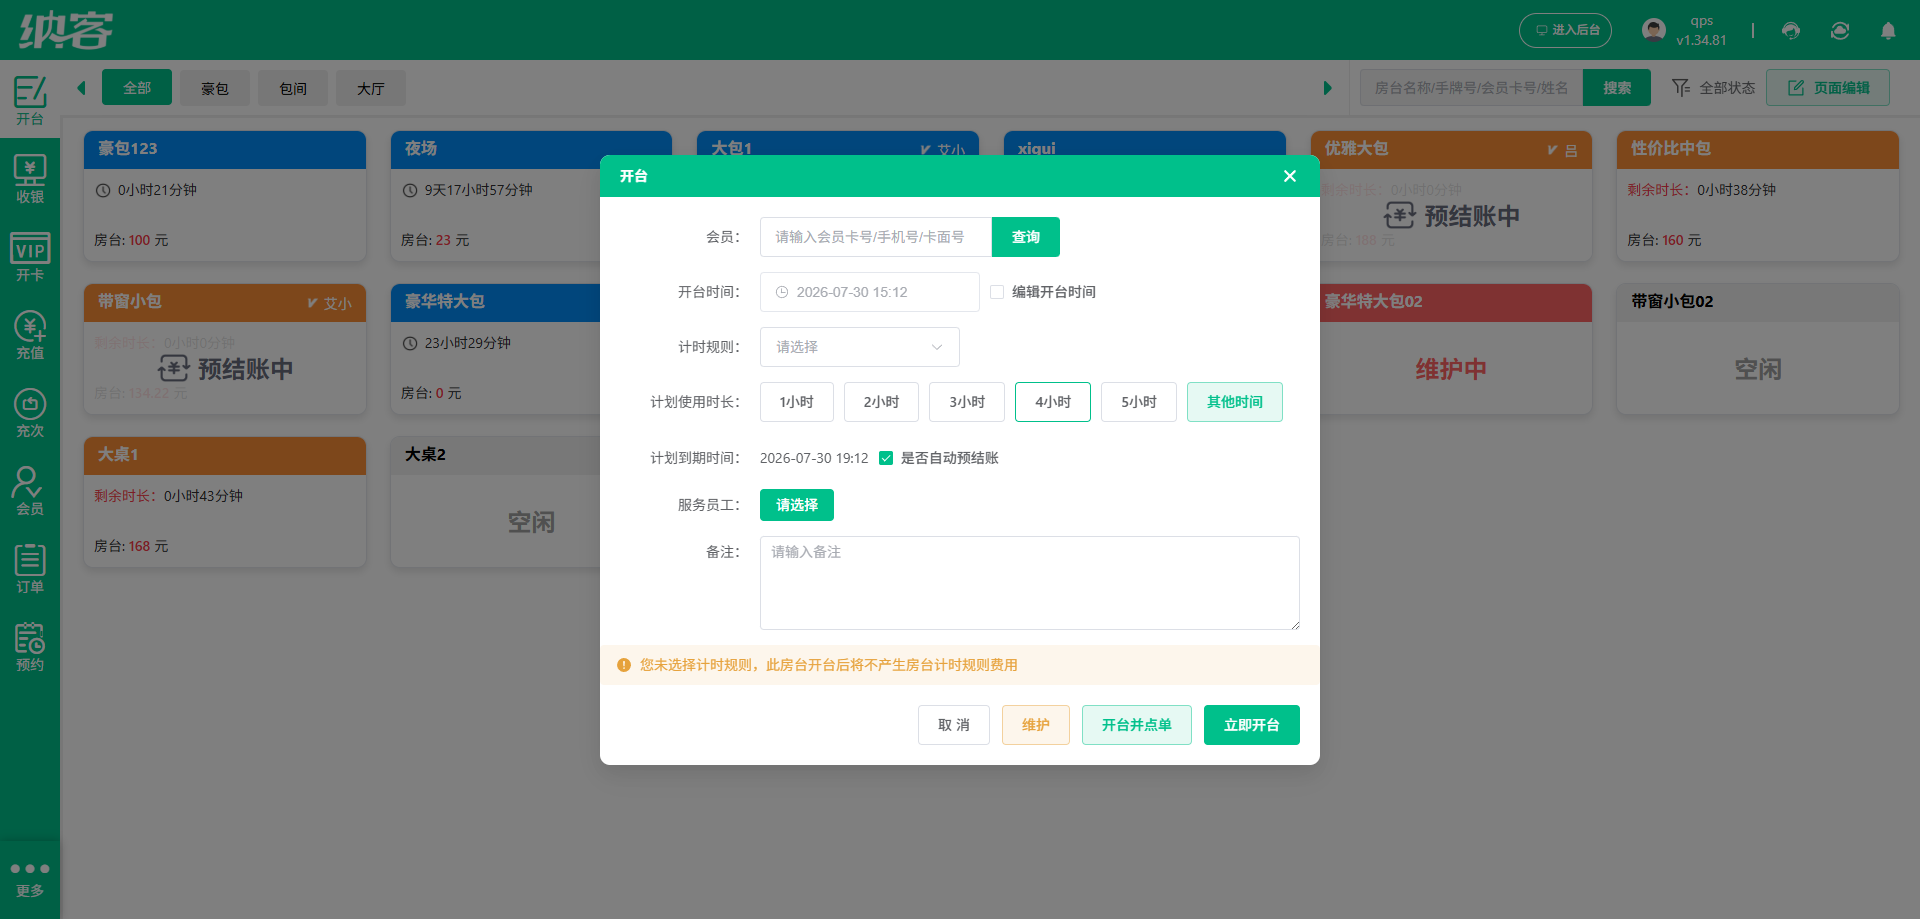Screen dimensions: 1920x919
Task: Open 性价比中包 room card
Action: pos(1758,196)
